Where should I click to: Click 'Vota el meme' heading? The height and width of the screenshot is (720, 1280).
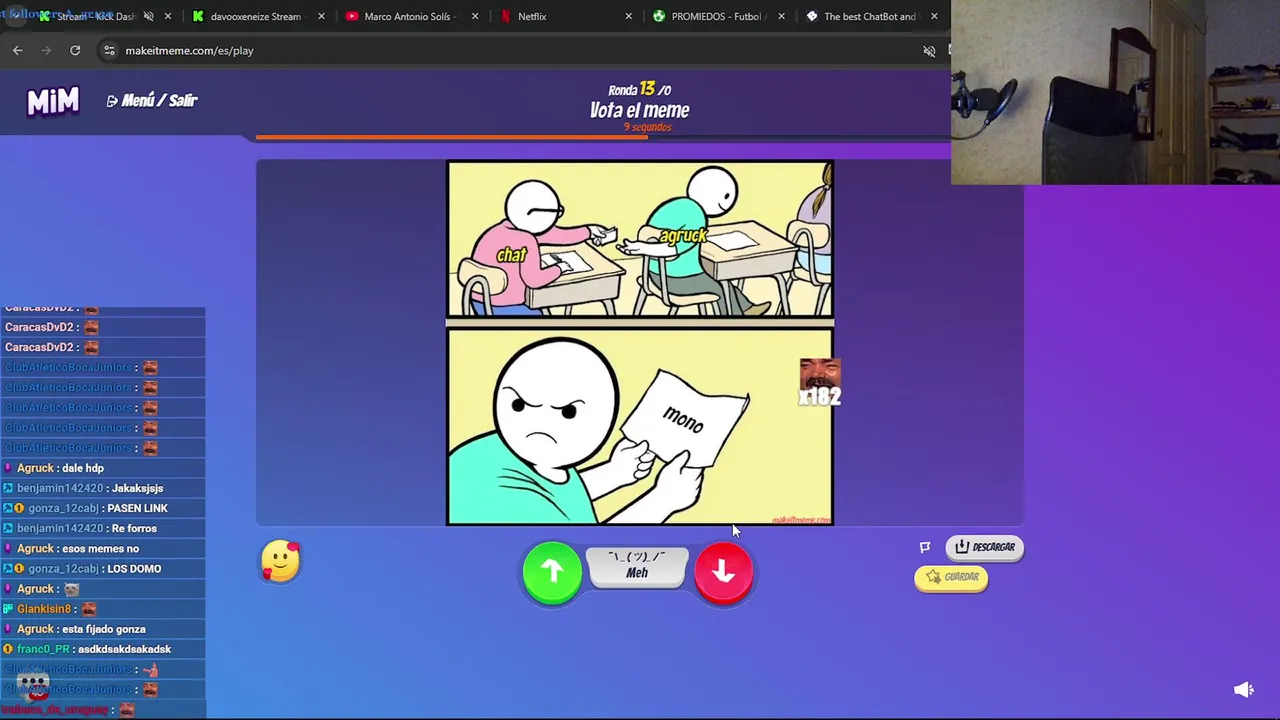click(640, 110)
